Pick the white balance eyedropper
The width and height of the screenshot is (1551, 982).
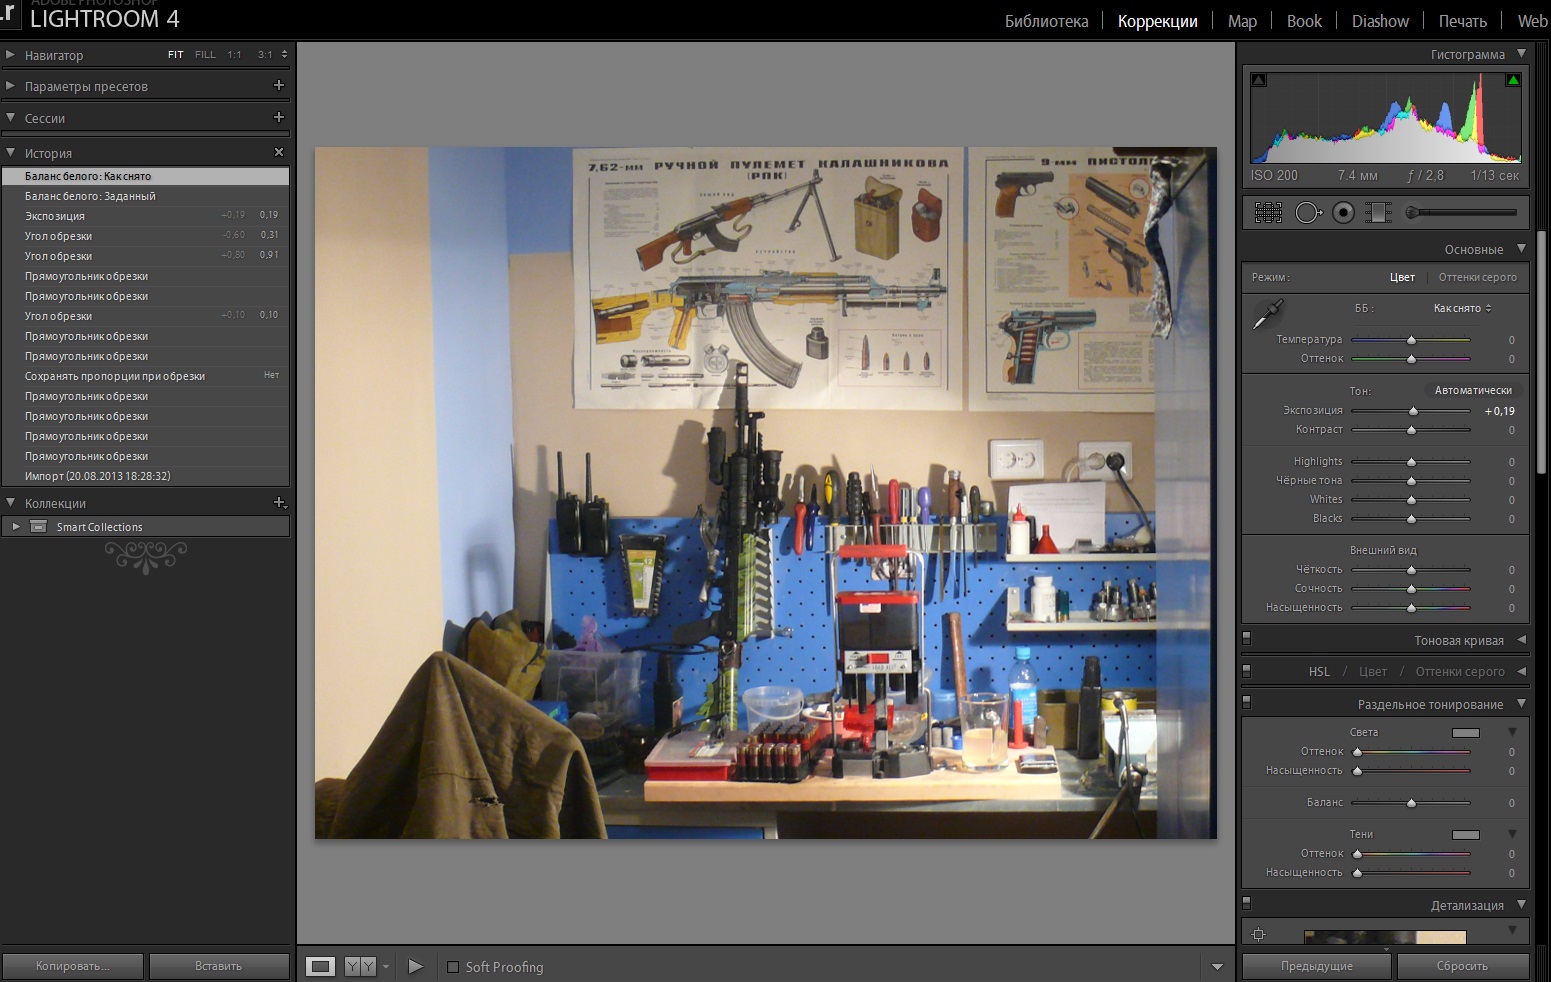[1267, 314]
